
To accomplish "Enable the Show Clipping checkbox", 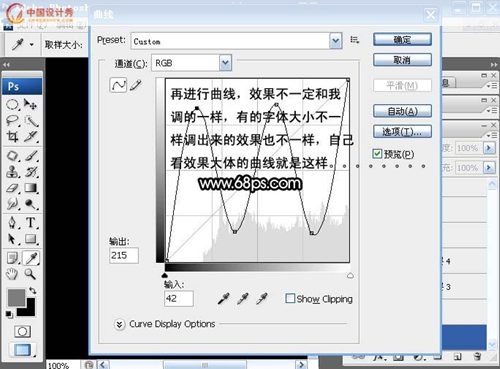I will coord(290,298).
